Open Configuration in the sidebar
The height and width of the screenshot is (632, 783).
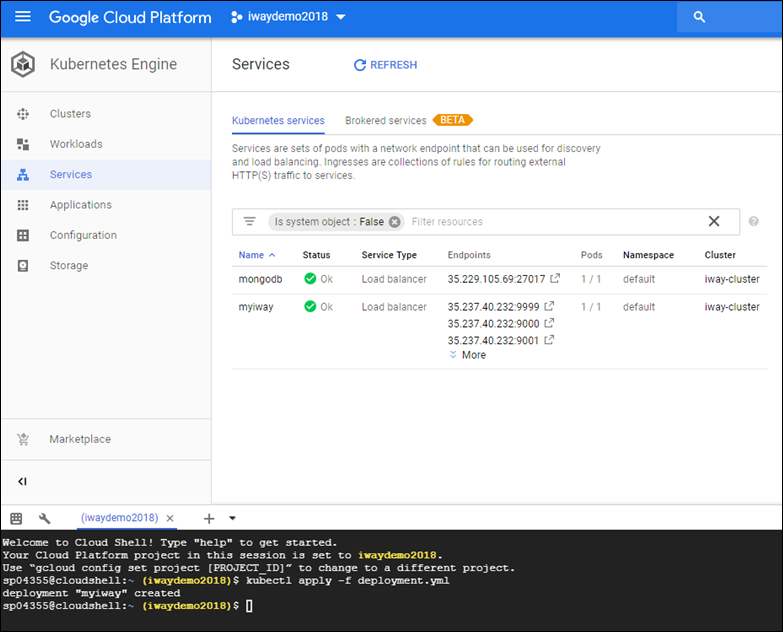(x=83, y=235)
